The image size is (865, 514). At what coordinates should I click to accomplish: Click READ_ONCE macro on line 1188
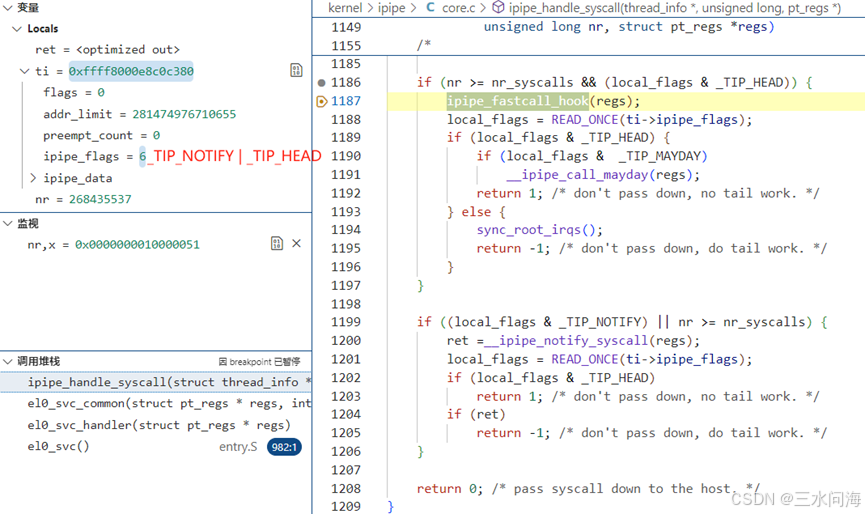(585, 120)
